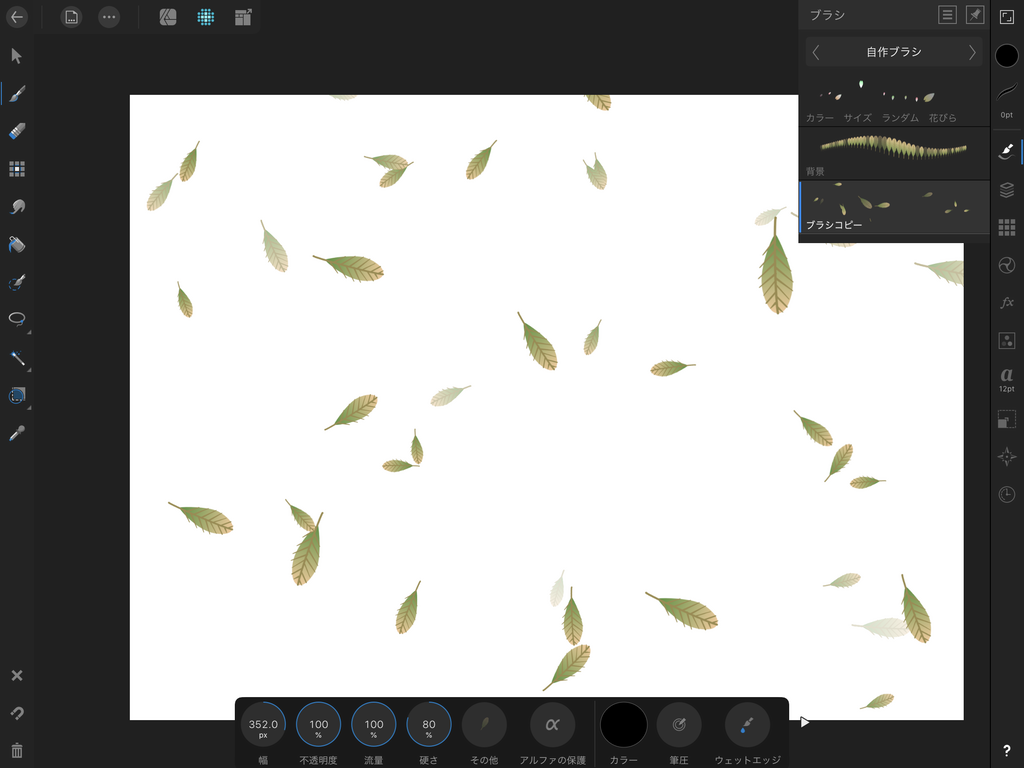Switch to the 自作ブラシ brush category
The height and width of the screenshot is (768, 1024).
click(891, 51)
